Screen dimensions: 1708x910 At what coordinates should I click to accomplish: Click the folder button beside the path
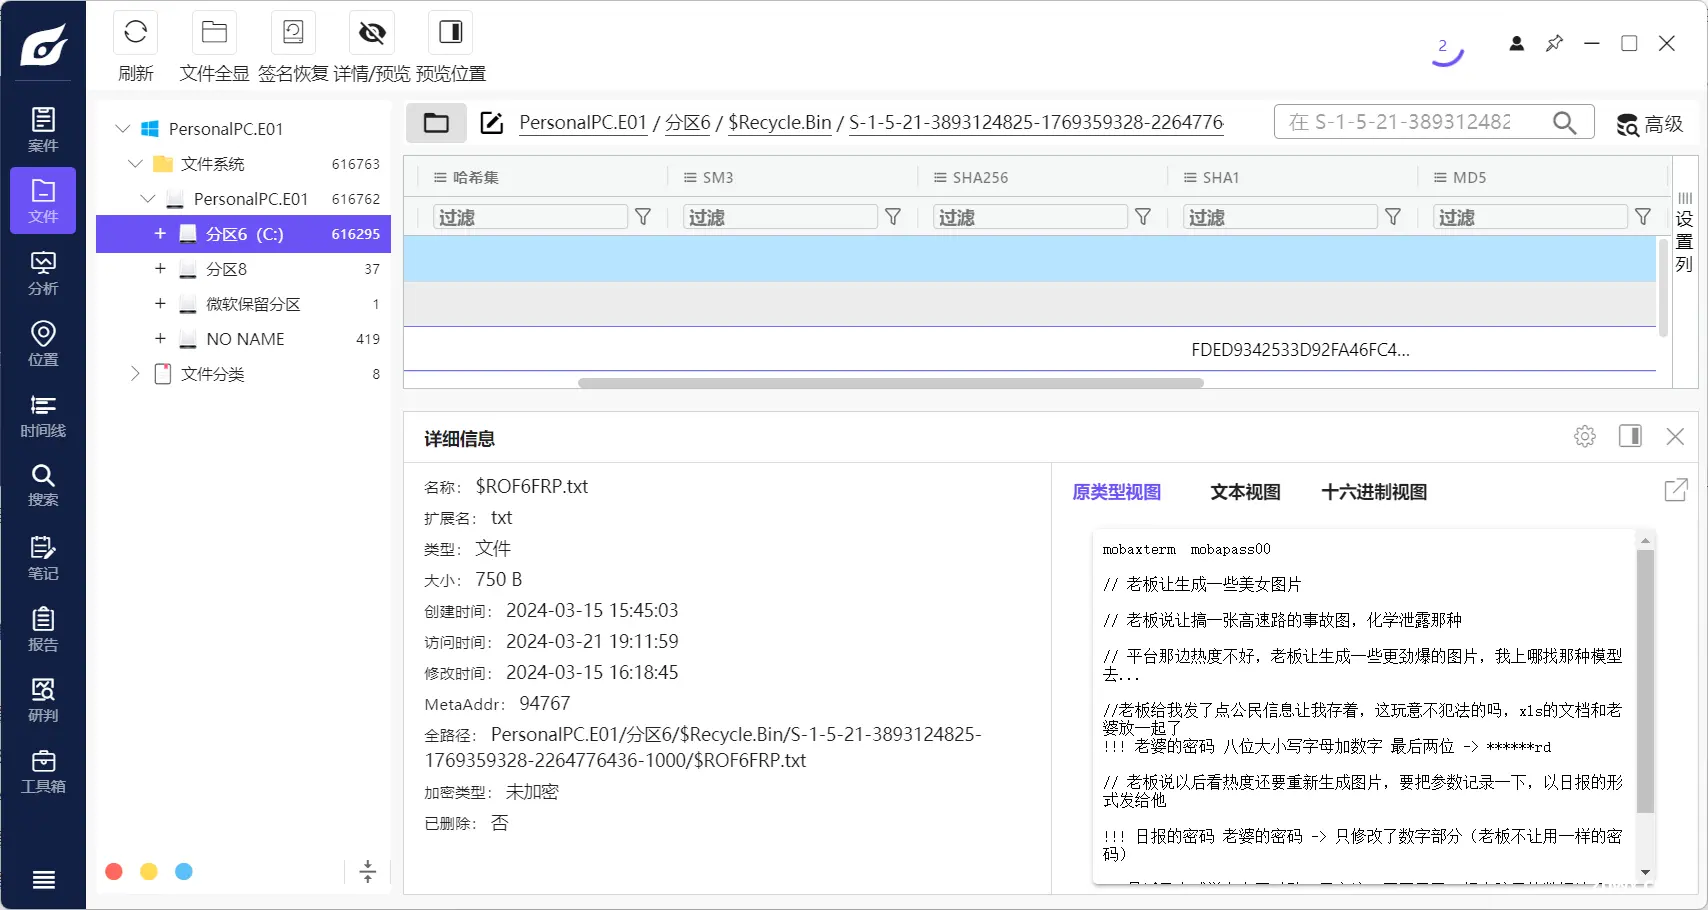[x=436, y=123]
